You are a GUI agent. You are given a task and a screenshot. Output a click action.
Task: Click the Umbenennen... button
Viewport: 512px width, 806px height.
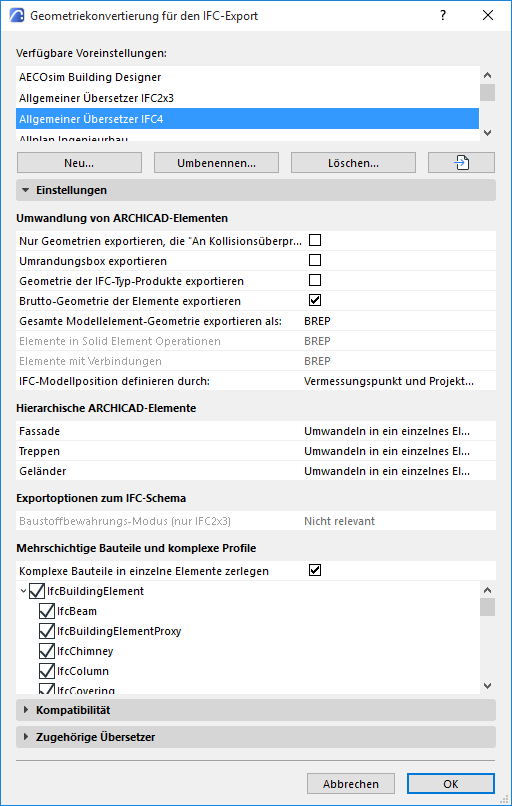tap(216, 163)
